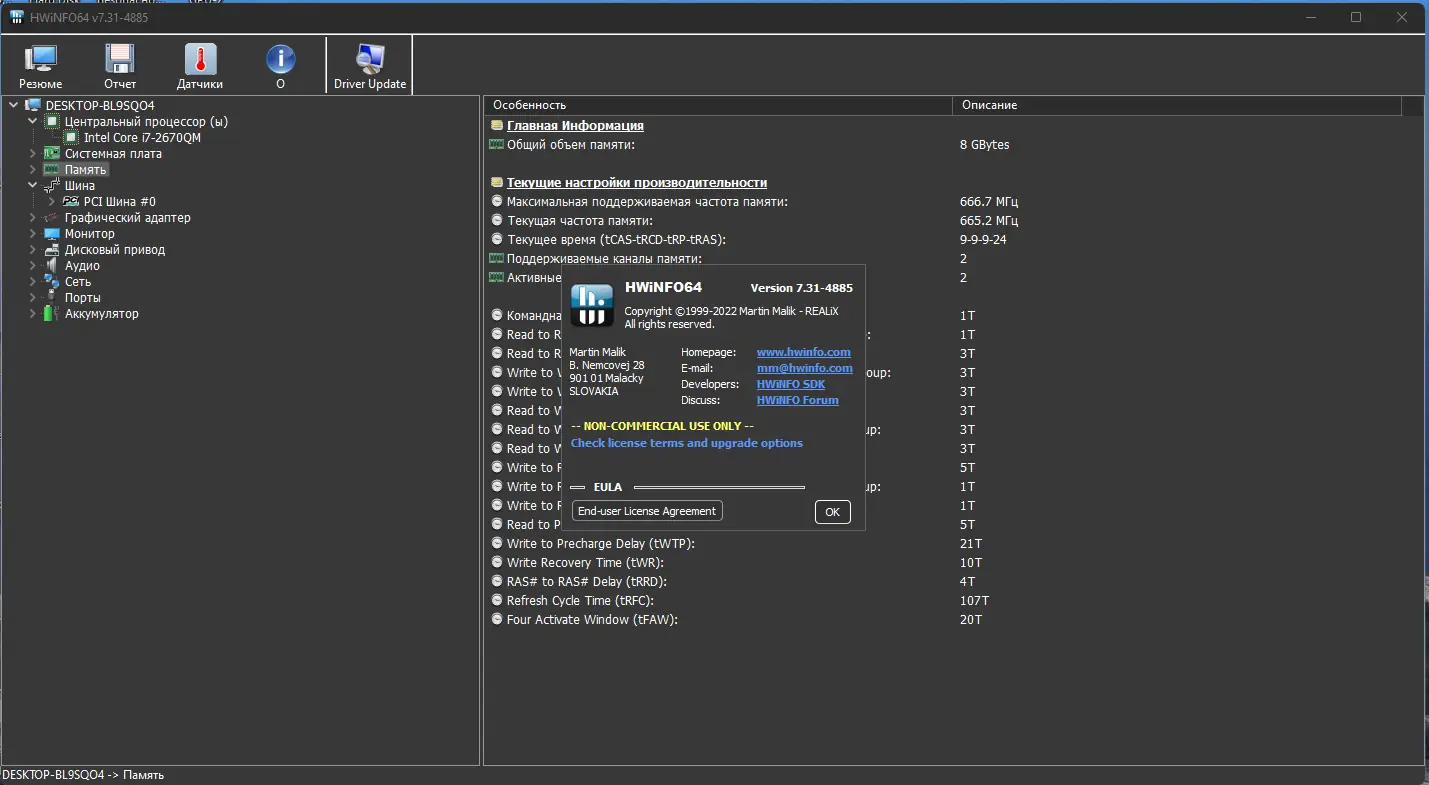Open the www.hwinfo.com homepage link
This screenshot has width=1429, height=785.
pyautogui.click(x=804, y=352)
